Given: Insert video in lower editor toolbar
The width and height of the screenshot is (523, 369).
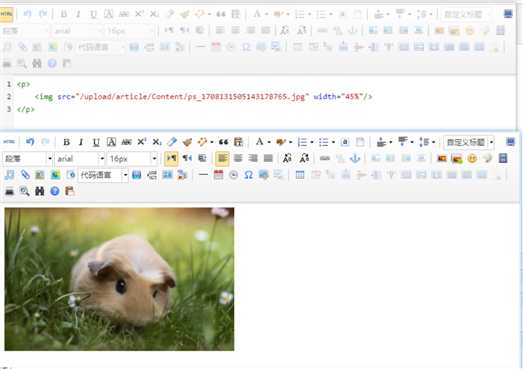Looking at the screenshot, I should (503, 158).
